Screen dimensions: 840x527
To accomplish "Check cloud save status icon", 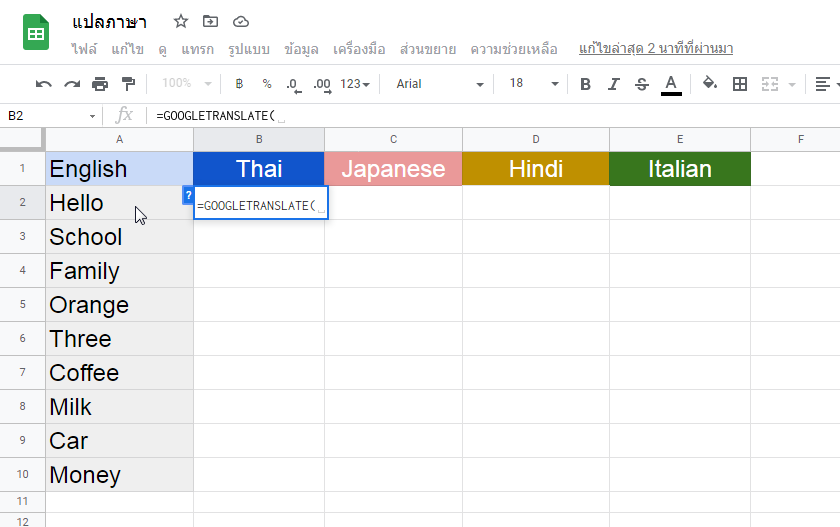I will point(241,21).
